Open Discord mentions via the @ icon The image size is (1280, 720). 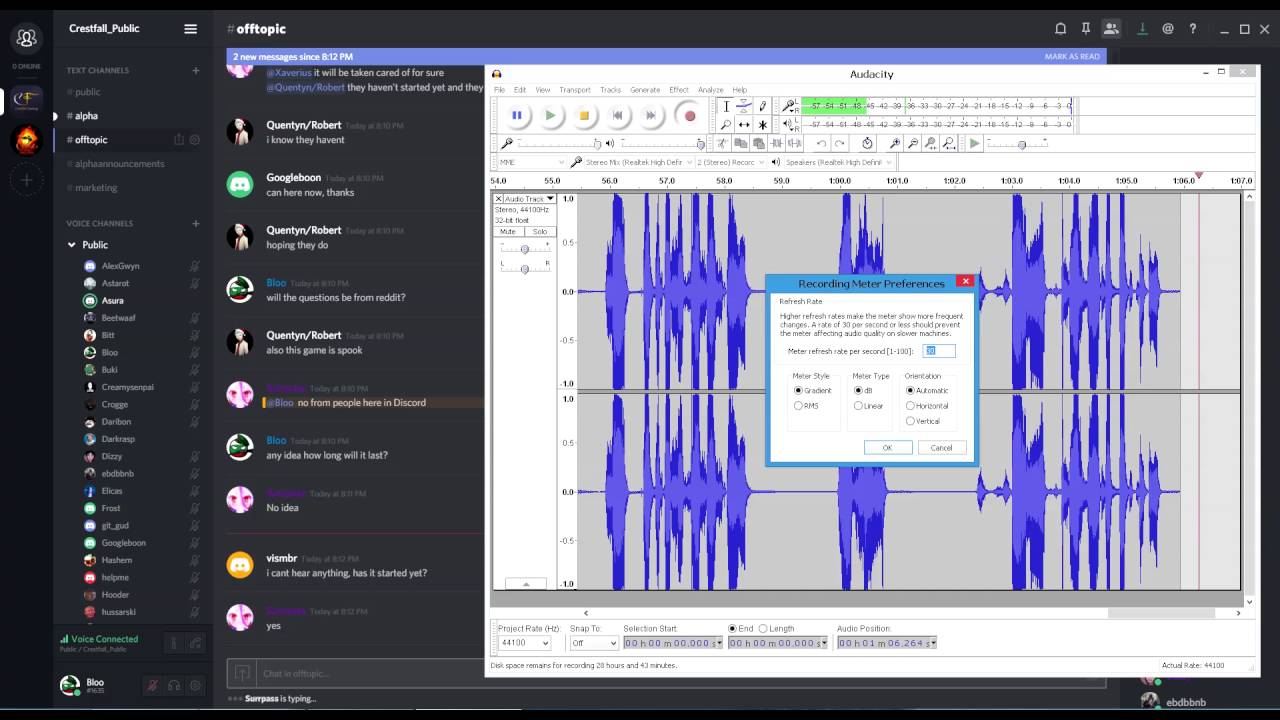click(x=1167, y=29)
